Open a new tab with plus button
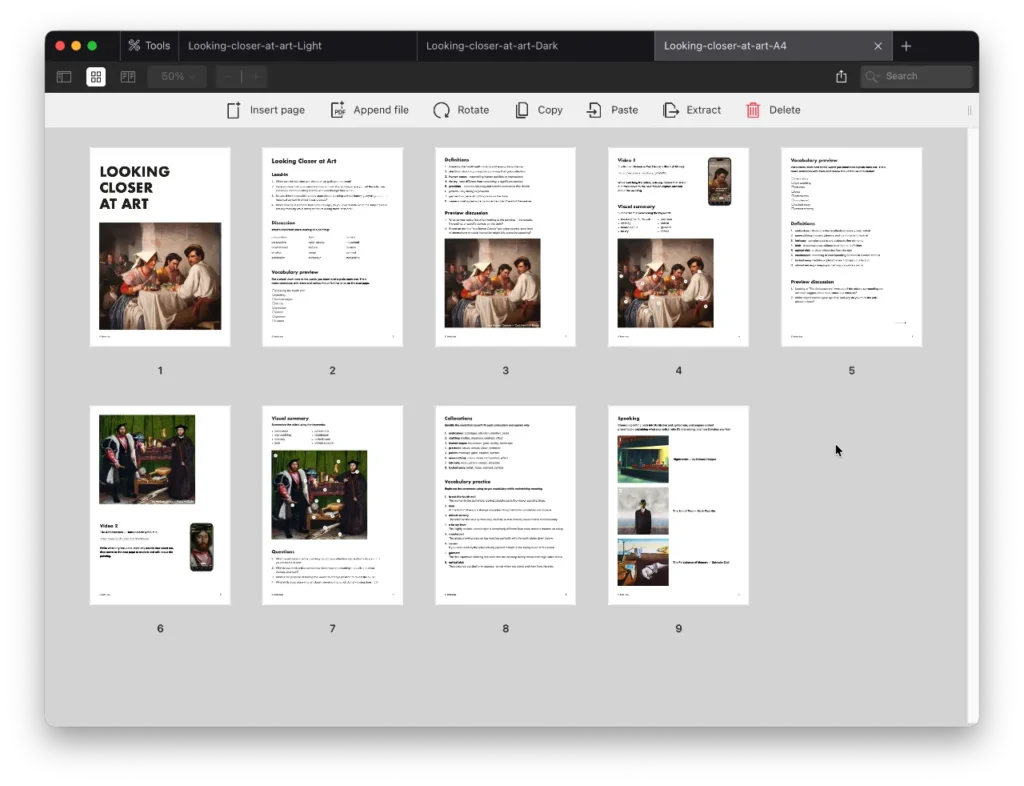The width and height of the screenshot is (1024, 786). [x=906, y=46]
